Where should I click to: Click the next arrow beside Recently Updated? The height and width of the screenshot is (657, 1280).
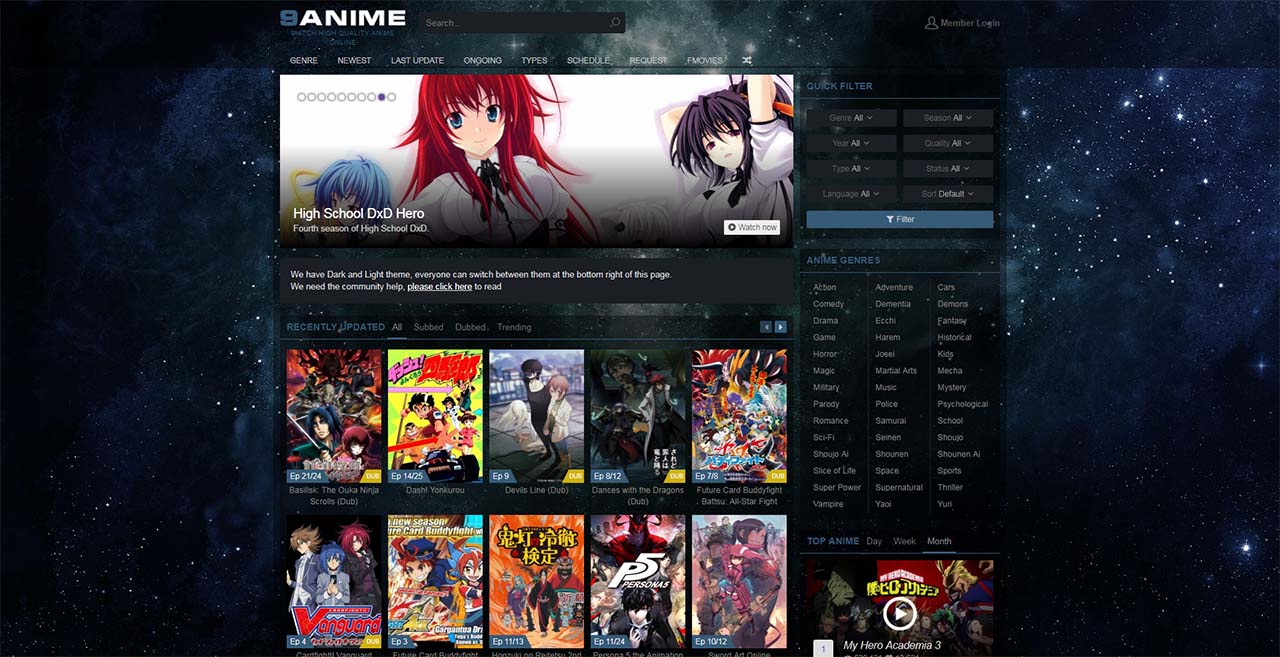[780, 326]
